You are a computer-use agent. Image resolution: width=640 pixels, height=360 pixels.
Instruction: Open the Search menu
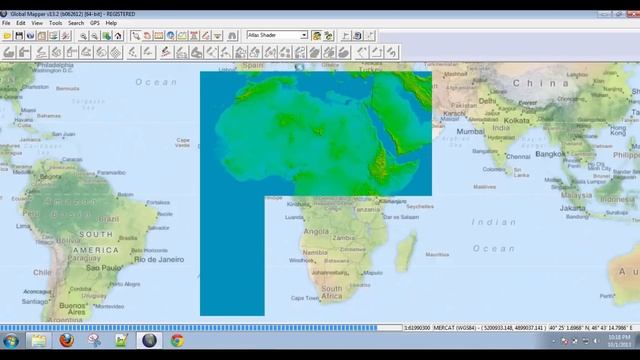point(76,23)
